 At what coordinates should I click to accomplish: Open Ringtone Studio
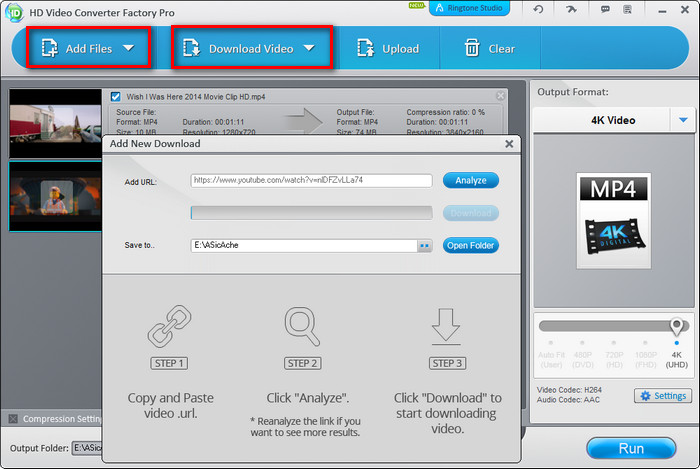(x=469, y=8)
